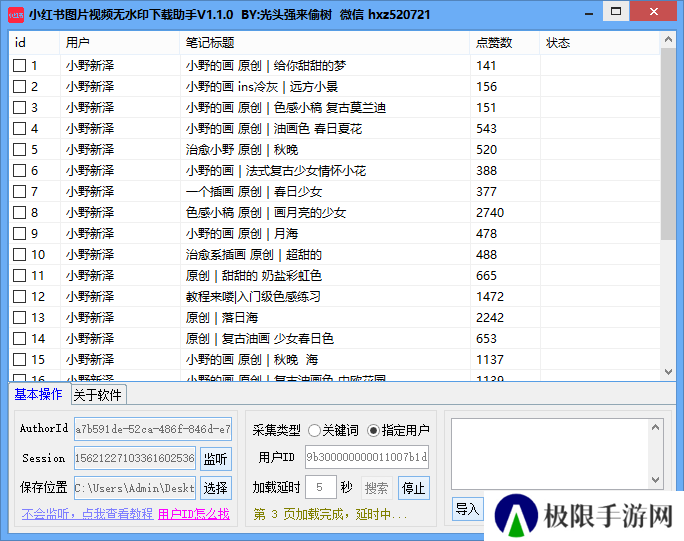Click the like count 1472
The height and width of the screenshot is (541, 684).
point(490,297)
